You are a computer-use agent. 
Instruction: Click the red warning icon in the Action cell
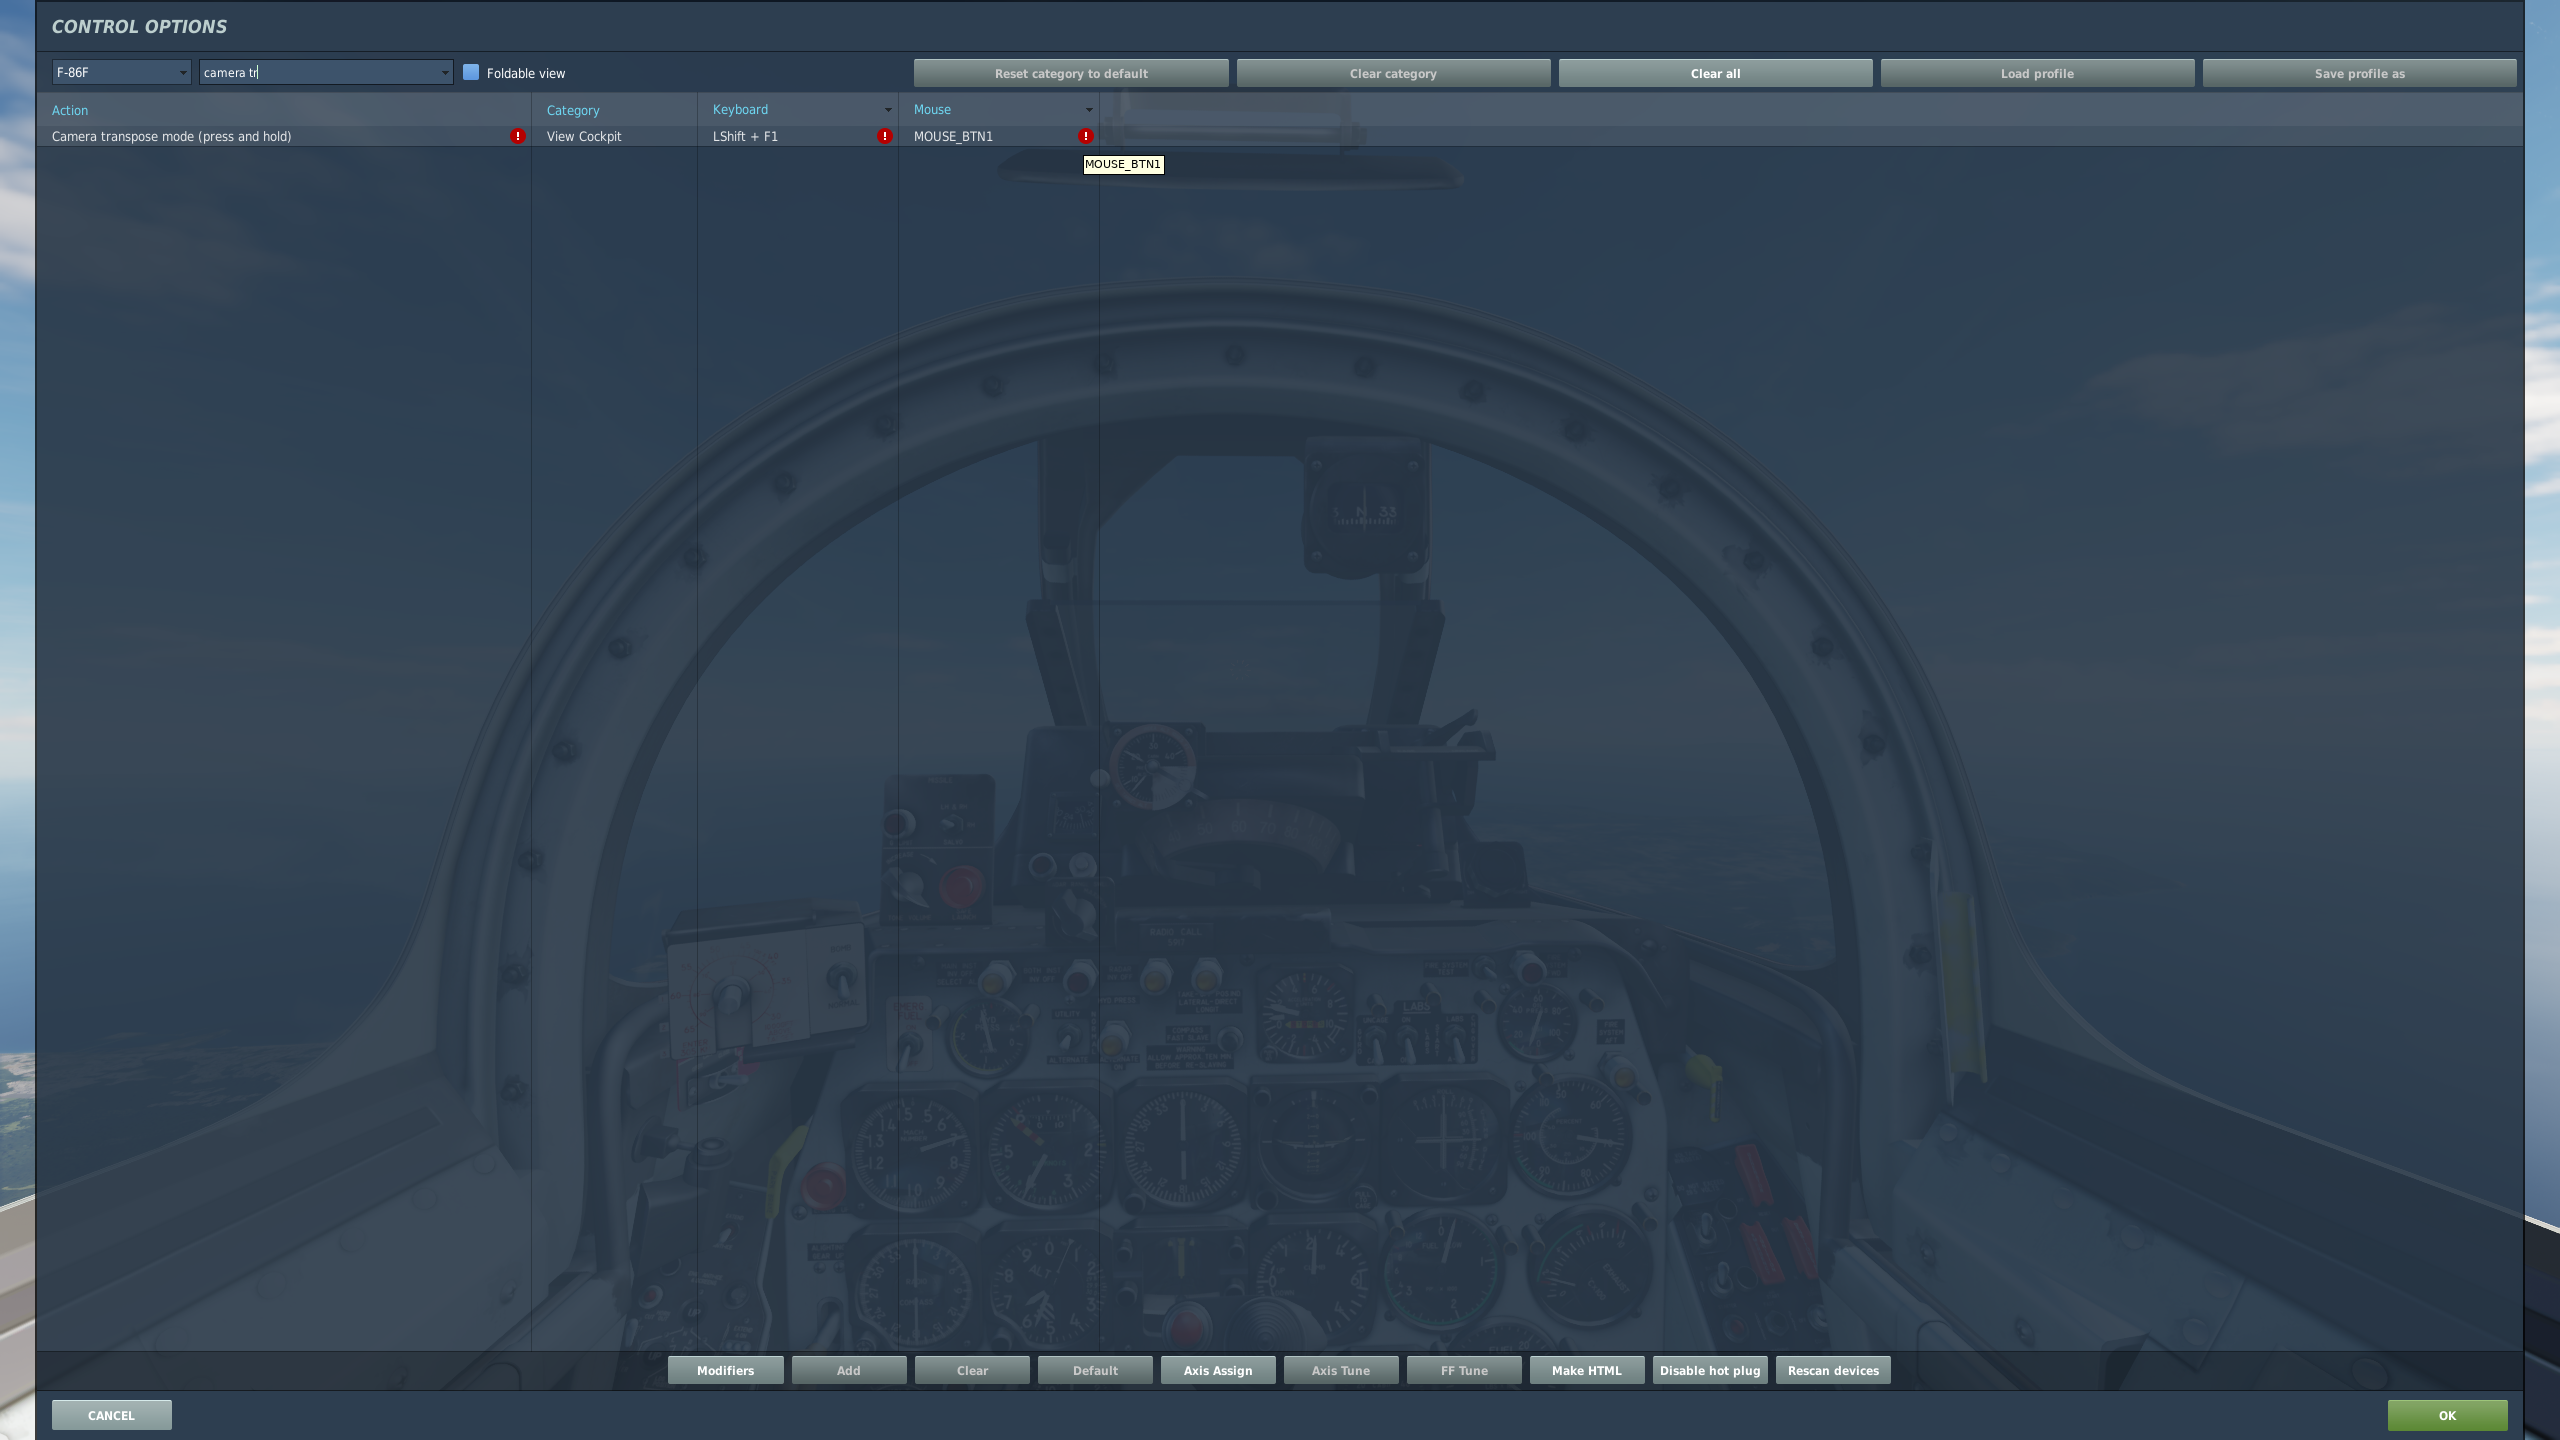click(517, 136)
